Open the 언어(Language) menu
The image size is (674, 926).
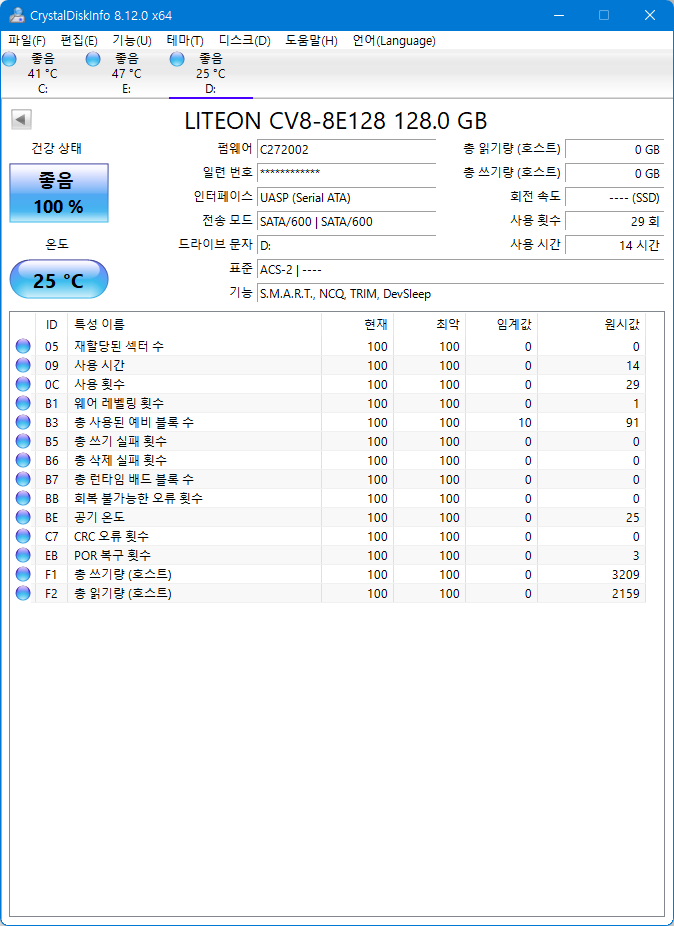point(394,41)
